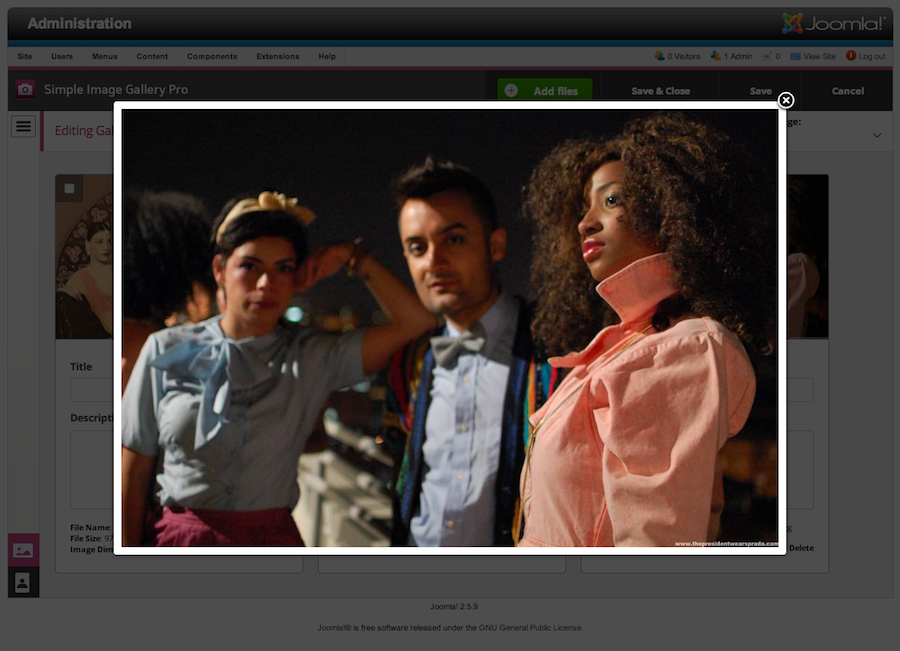Click the View Site link
The width and height of the screenshot is (900, 651).
click(x=813, y=56)
